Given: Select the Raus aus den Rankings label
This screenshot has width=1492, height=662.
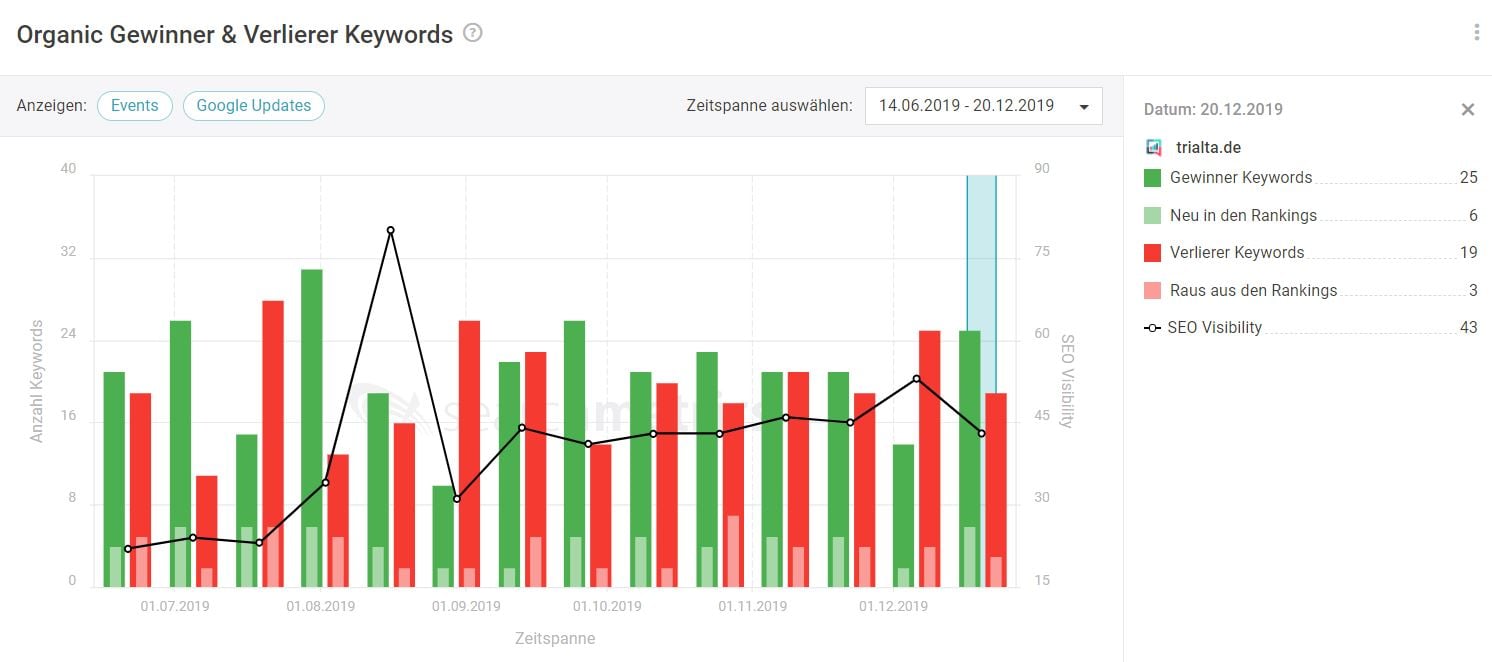Looking at the screenshot, I should [x=1253, y=290].
